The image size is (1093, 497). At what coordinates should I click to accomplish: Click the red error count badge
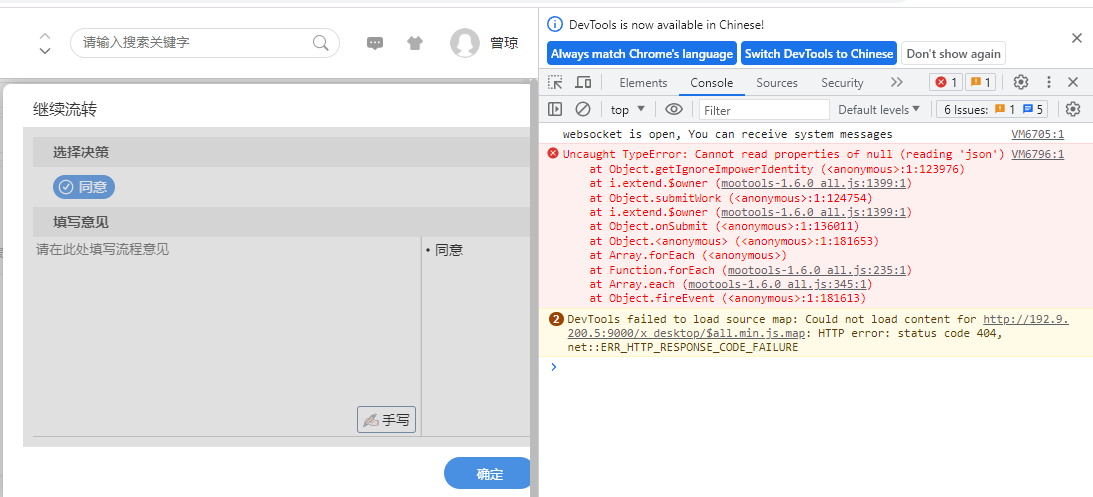946,82
